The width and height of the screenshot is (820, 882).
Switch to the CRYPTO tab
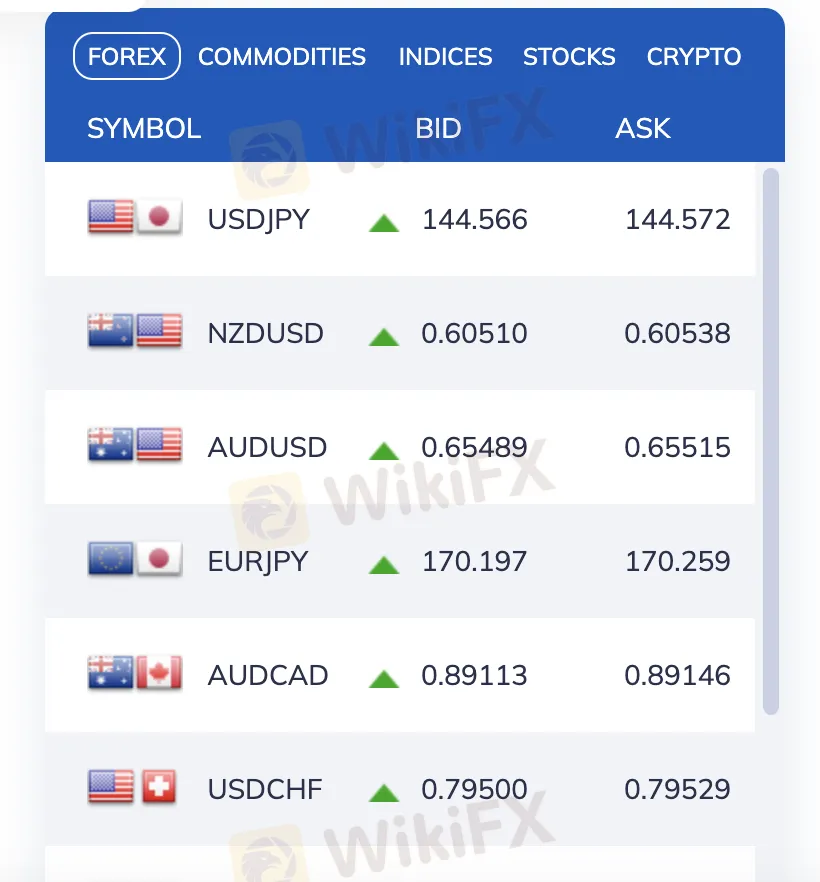click(694, 57)
